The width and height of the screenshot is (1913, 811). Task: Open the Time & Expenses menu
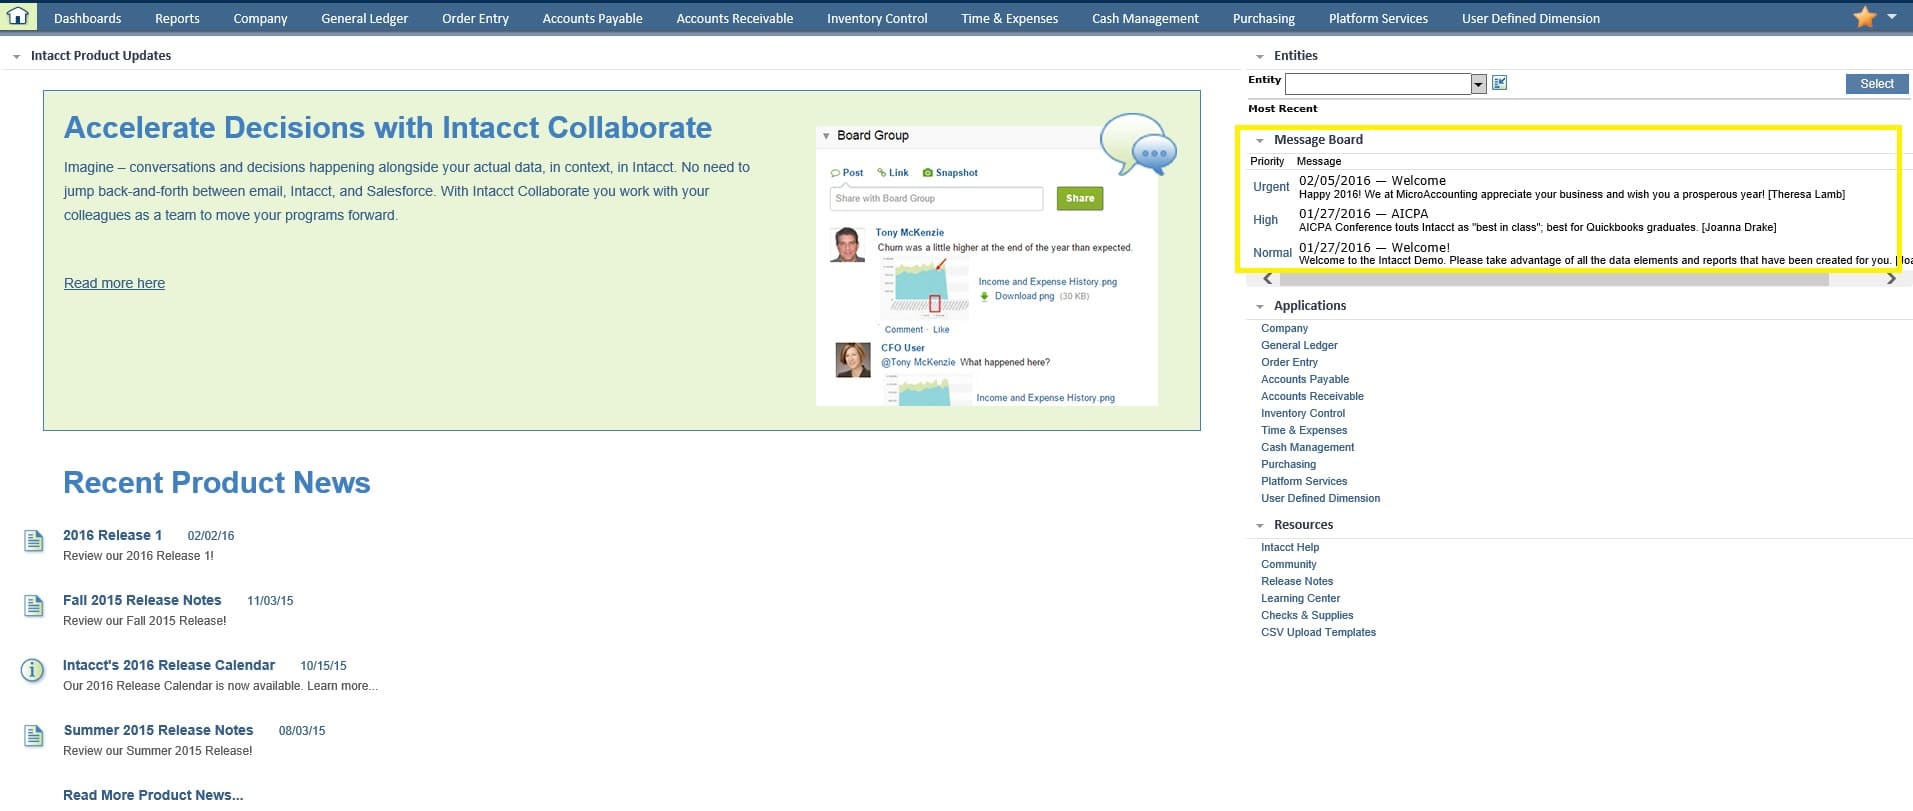pos(1009,18)
